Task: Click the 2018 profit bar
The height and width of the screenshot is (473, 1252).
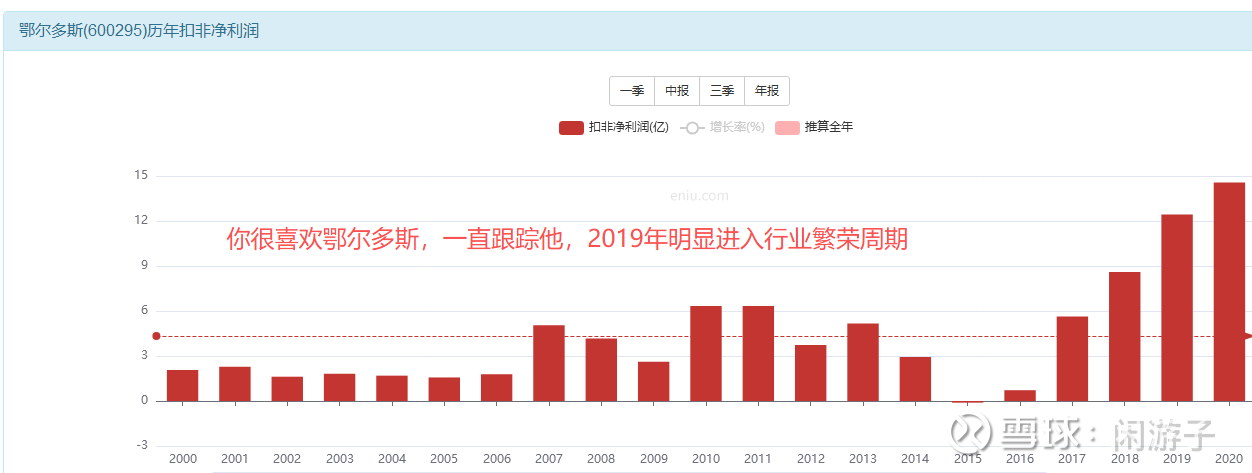Action: pyautogui.click(x=1125, y=337)
